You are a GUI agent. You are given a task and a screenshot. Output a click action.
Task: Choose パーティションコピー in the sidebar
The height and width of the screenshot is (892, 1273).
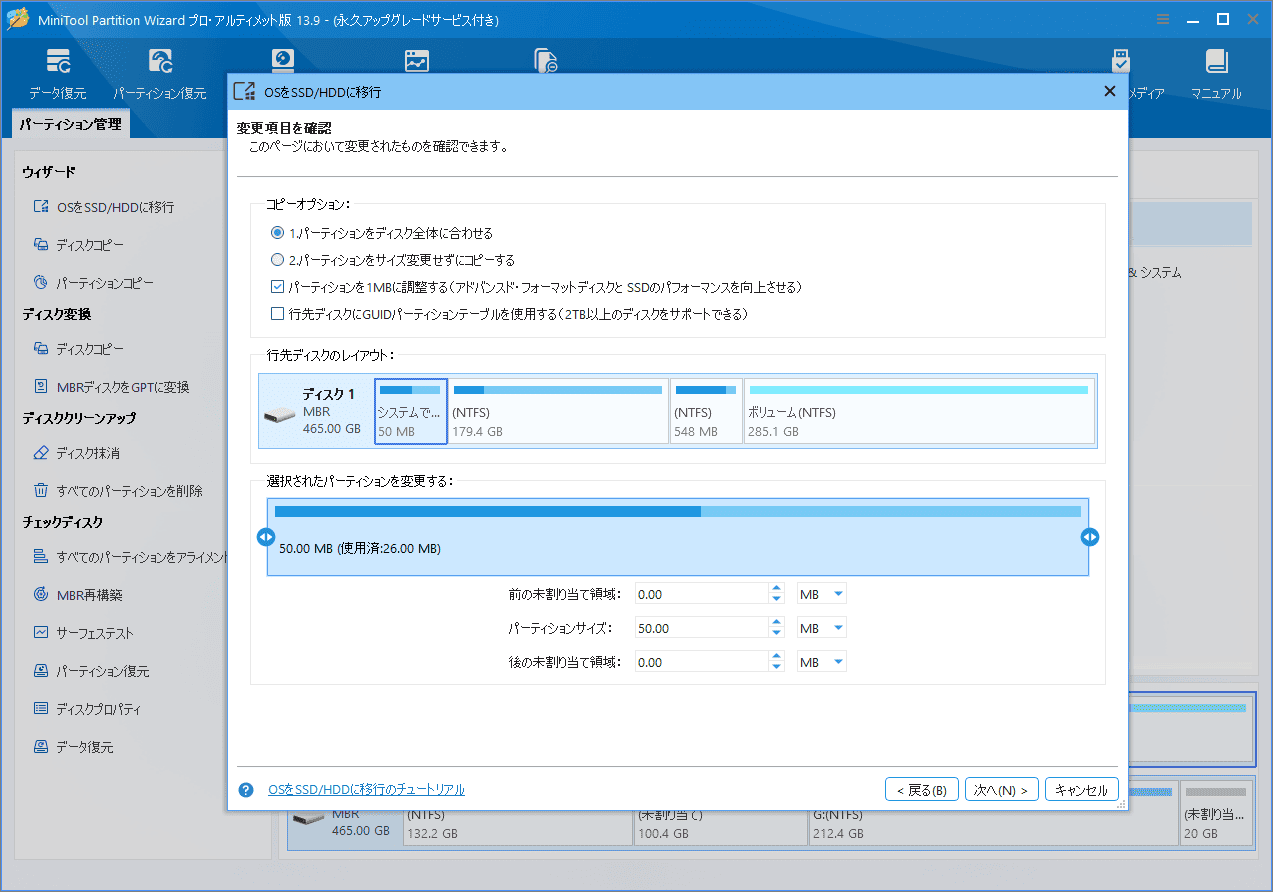pos(93,283)
